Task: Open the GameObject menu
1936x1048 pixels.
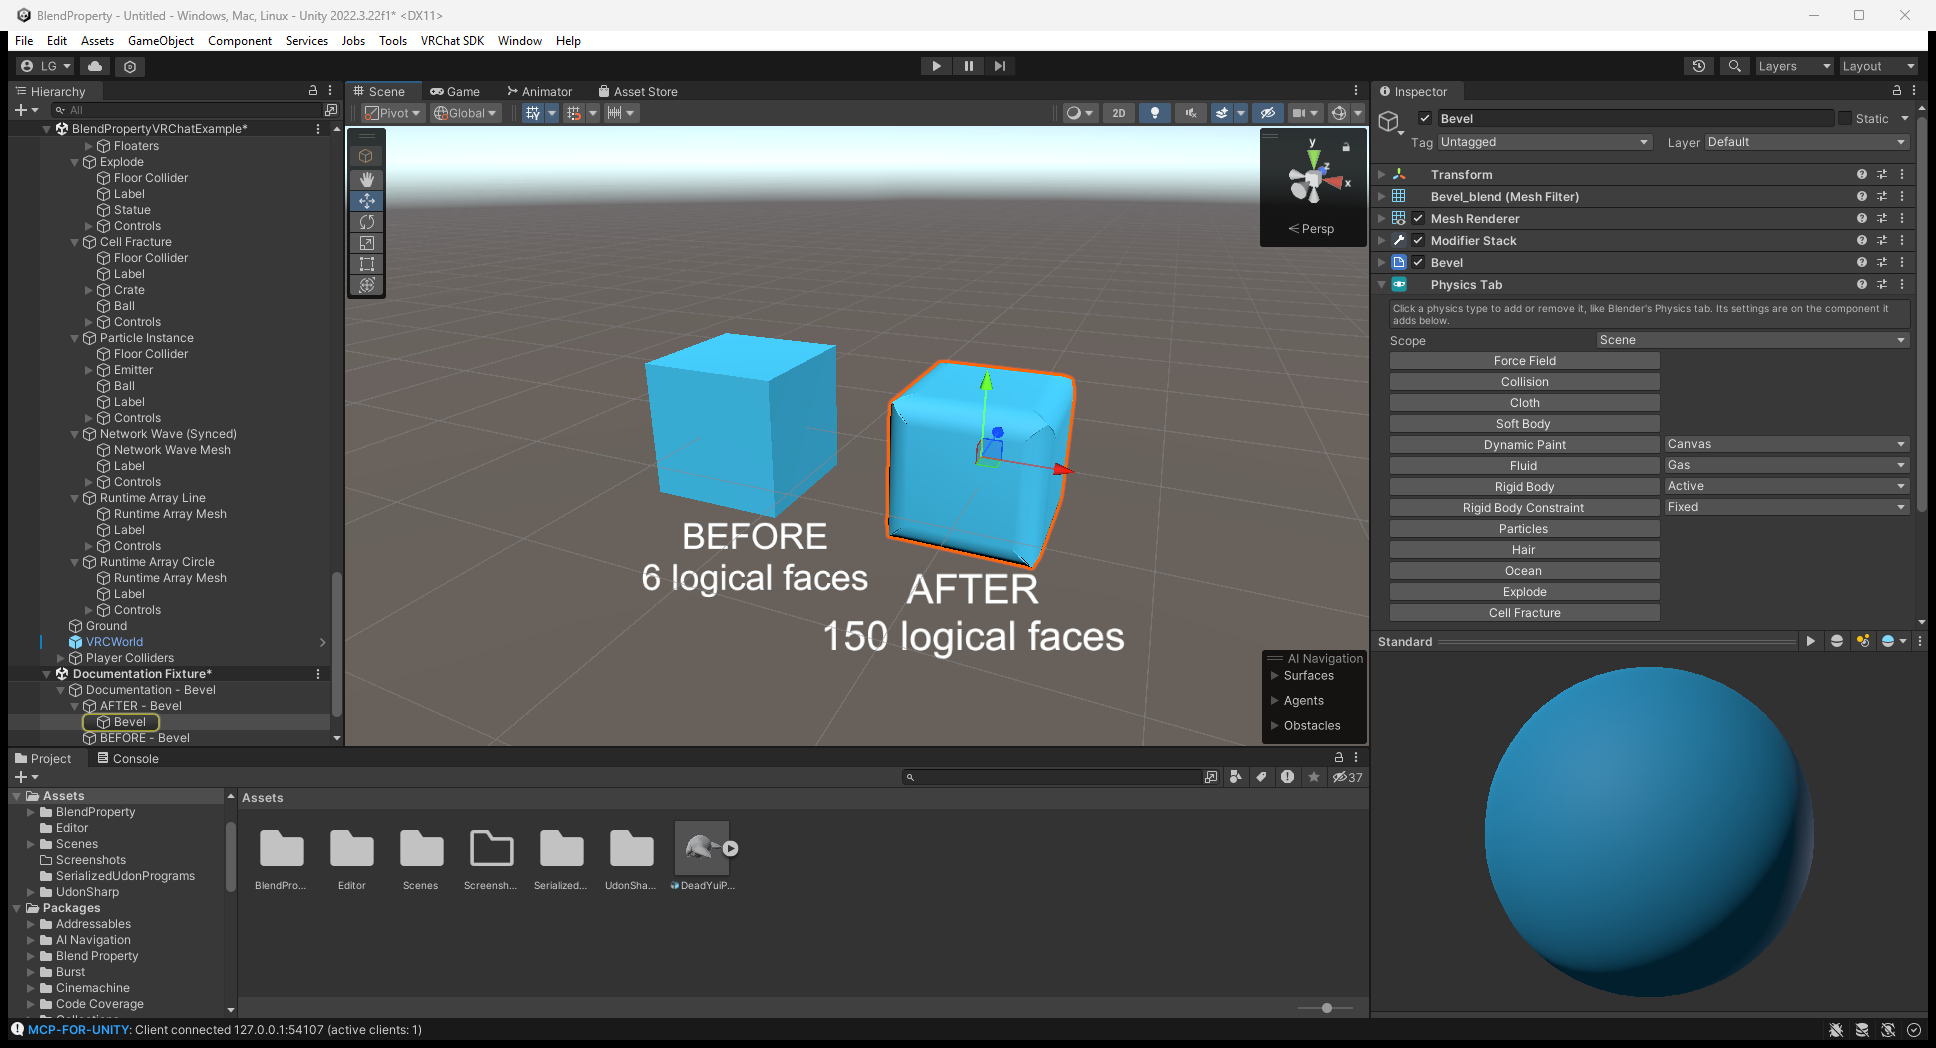Action: (x=161, y=41)
